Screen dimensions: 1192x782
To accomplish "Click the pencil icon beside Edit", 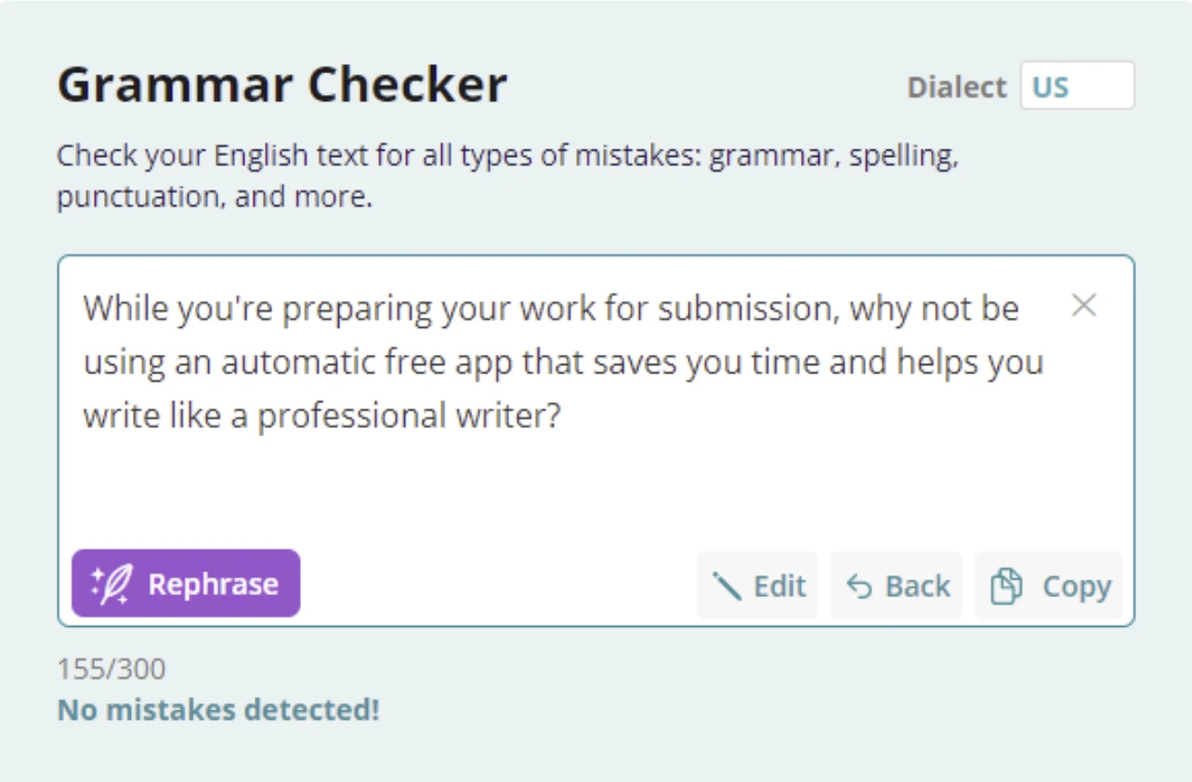I will (726, 586).
